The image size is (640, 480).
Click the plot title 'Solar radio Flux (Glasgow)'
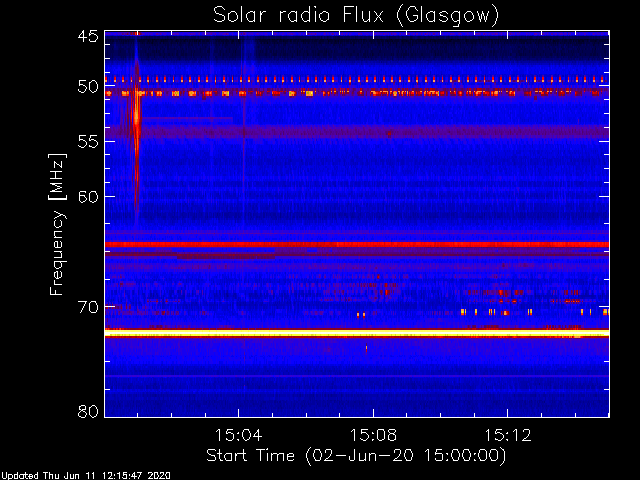click(x=356, y=16)
